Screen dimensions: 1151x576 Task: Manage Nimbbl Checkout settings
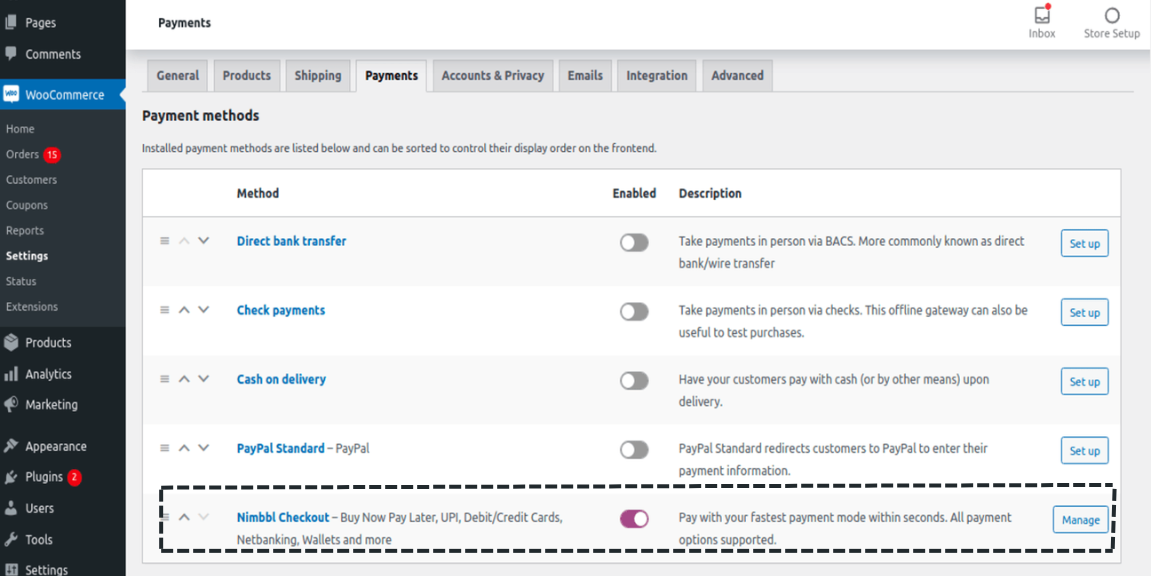(1081, 520)
